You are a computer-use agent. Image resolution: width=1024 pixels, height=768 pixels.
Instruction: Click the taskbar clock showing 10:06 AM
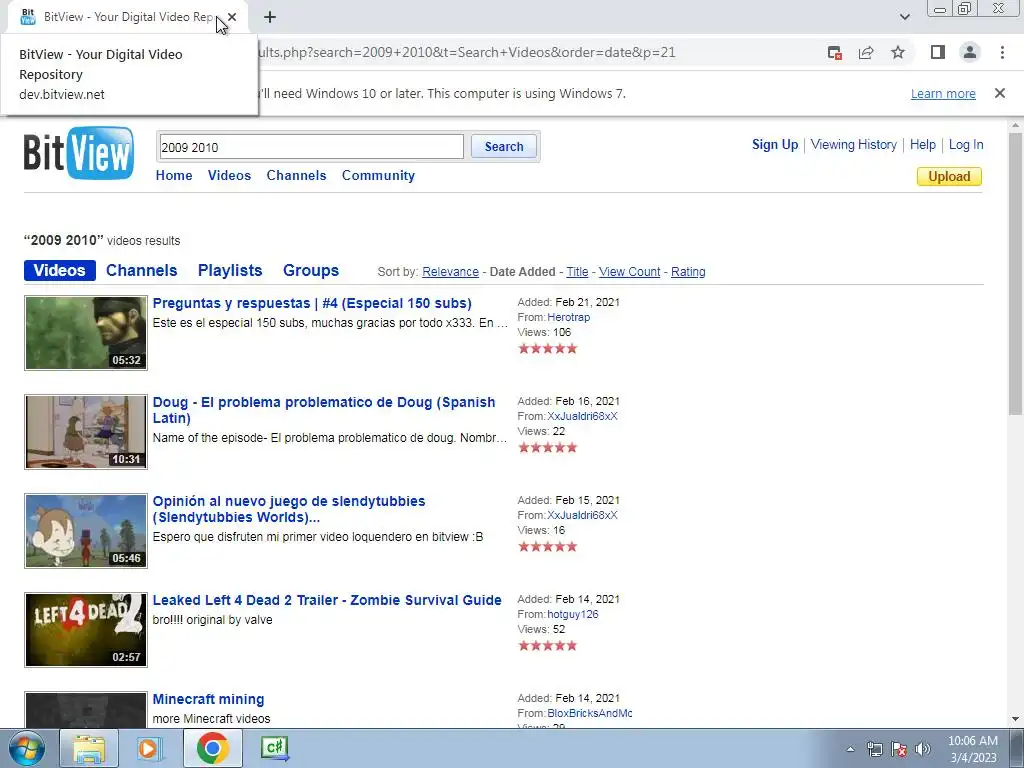(972, 749)
